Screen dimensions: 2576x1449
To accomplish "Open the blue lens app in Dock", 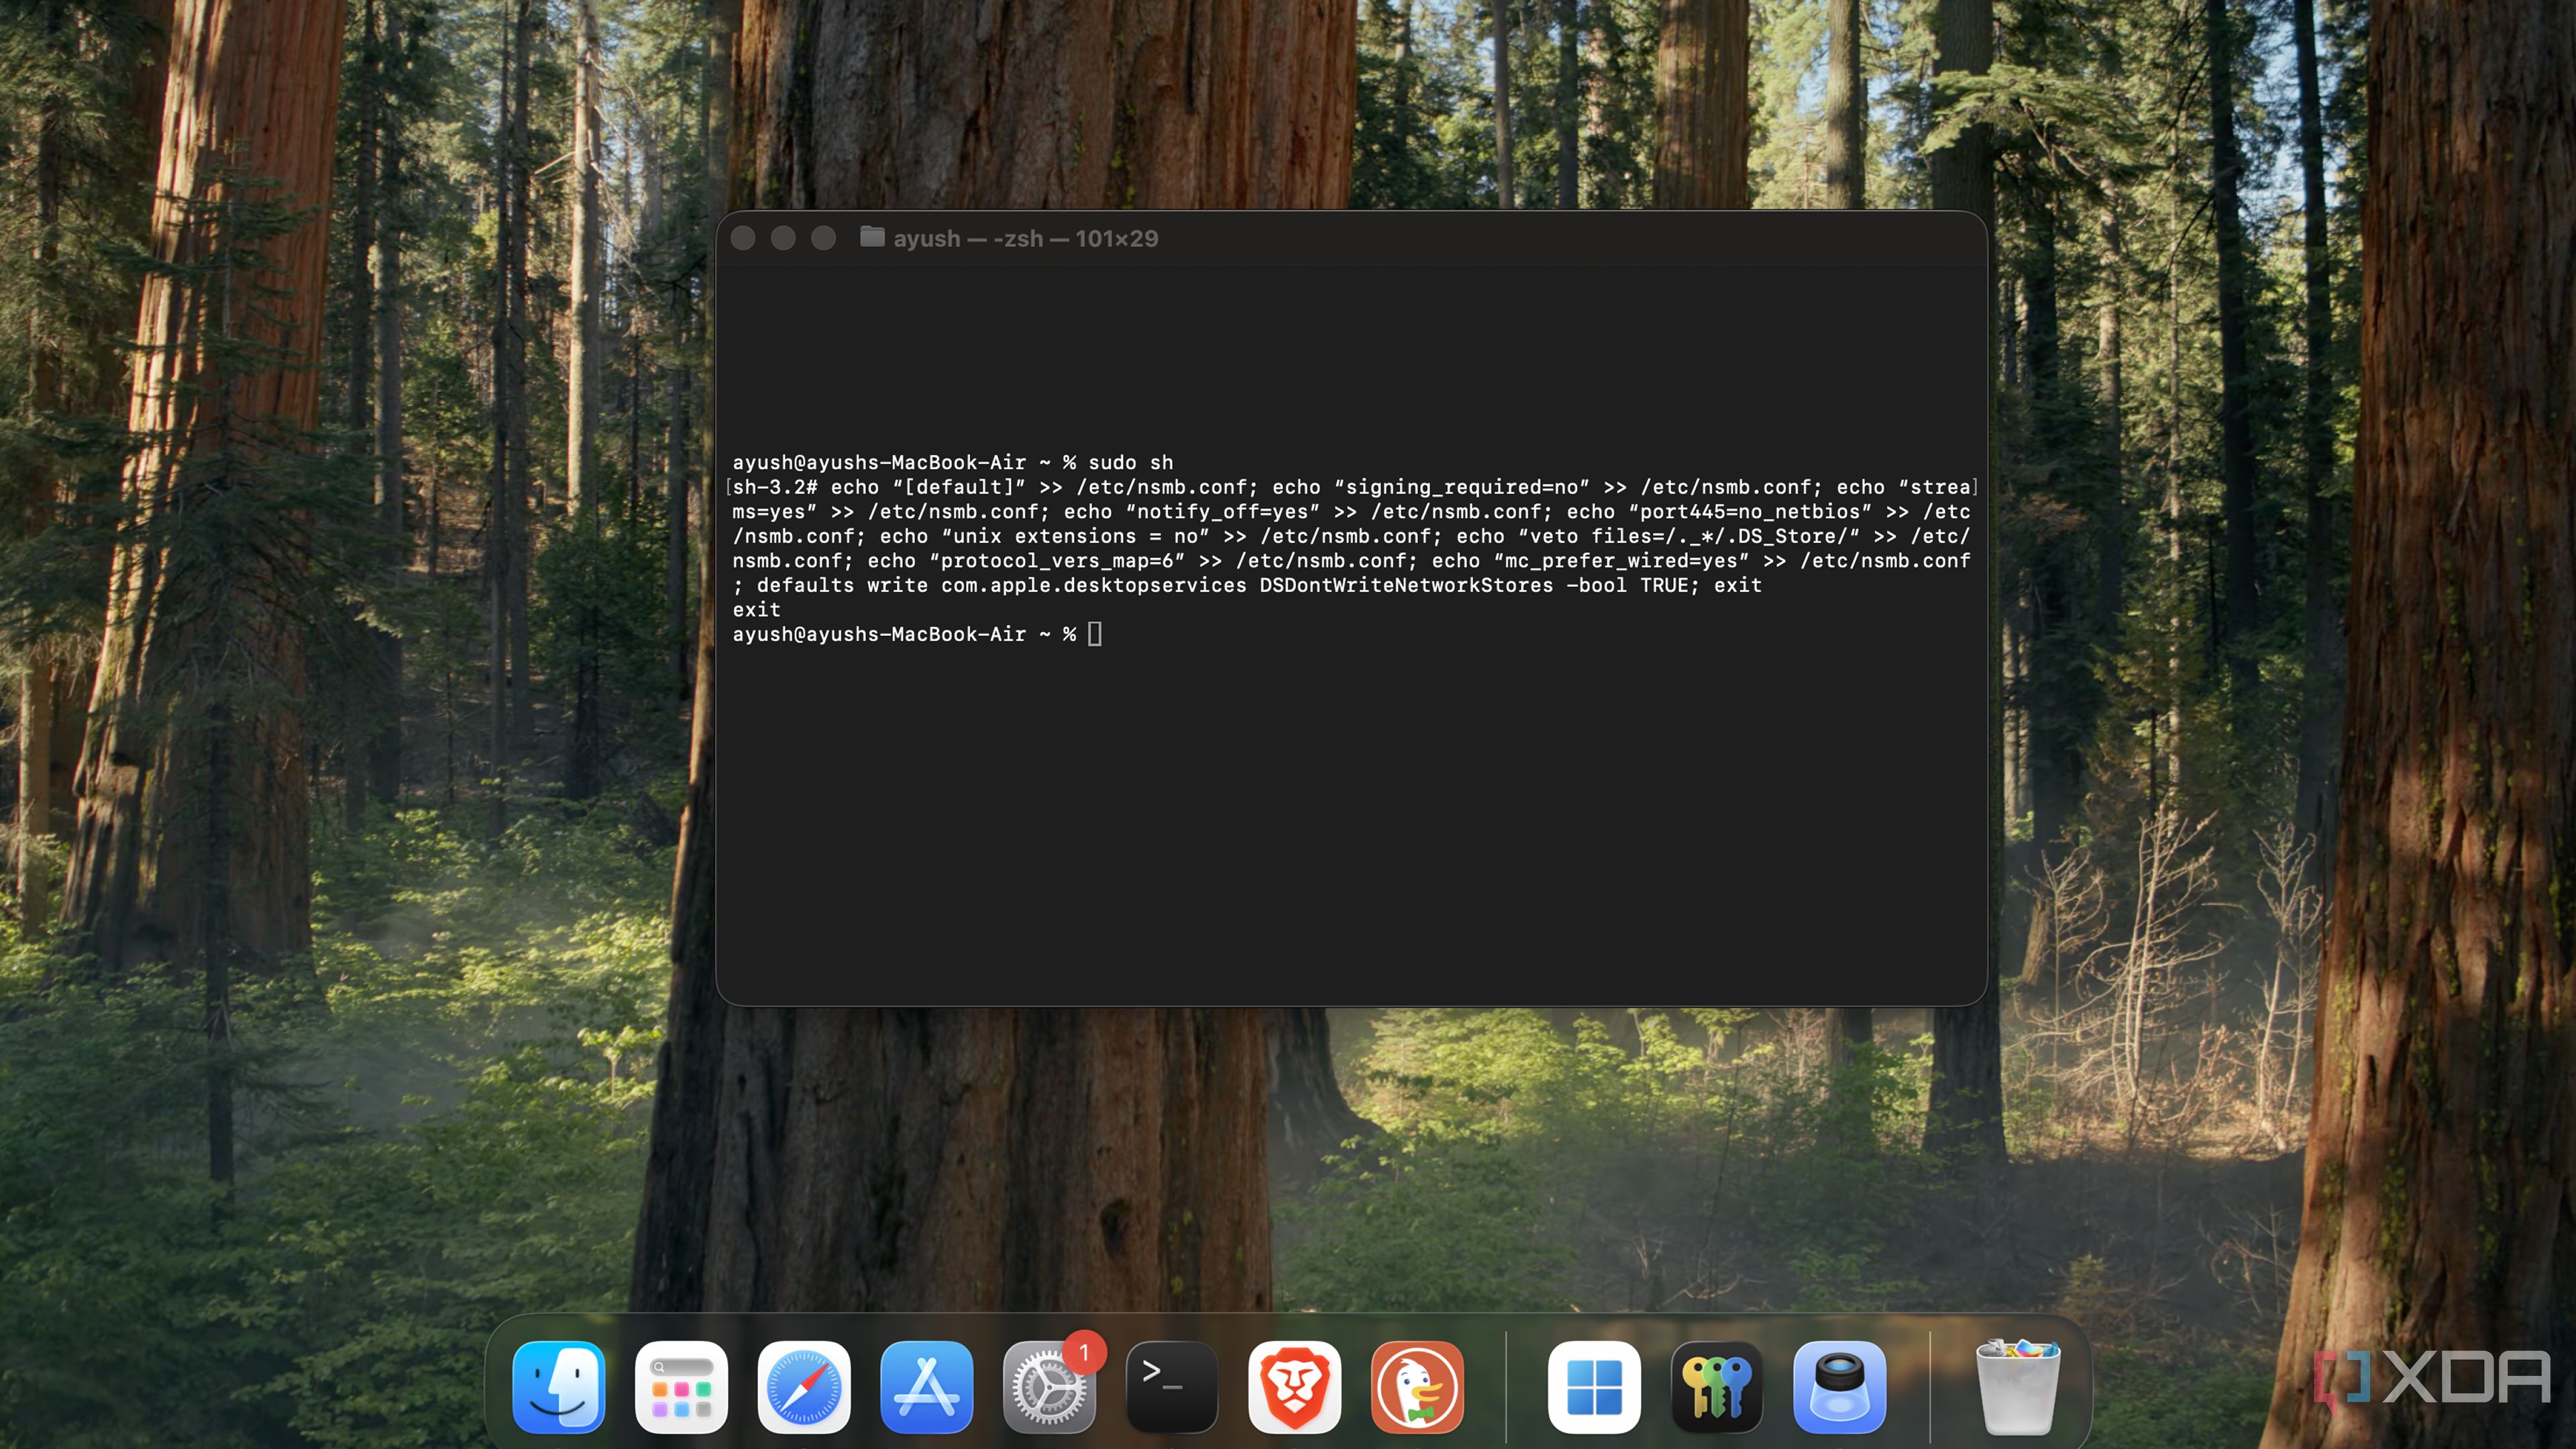I will pos(1840,1387).
